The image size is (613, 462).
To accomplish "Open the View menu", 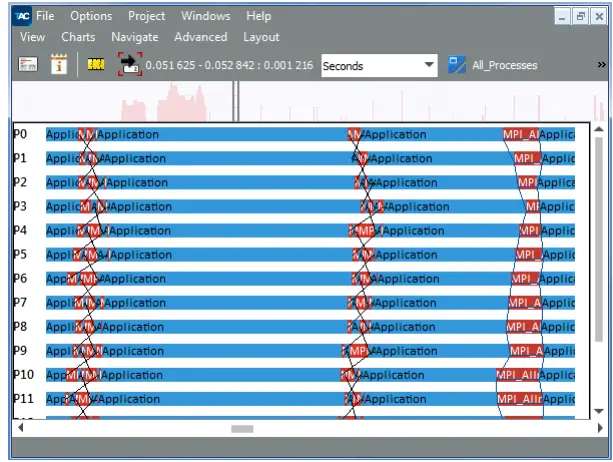I will pos(32,37).
